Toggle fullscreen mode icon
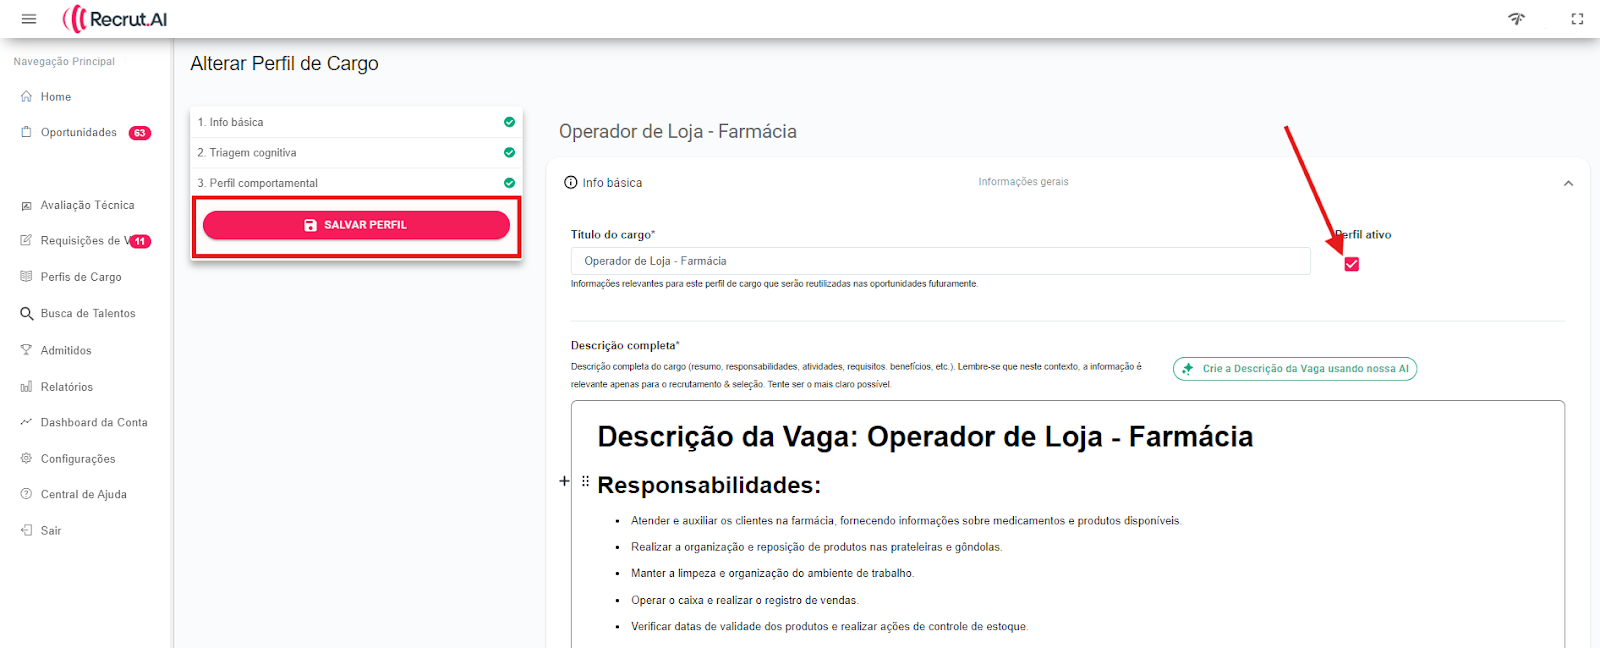The image size is (1600, 648). (1577, 19)
